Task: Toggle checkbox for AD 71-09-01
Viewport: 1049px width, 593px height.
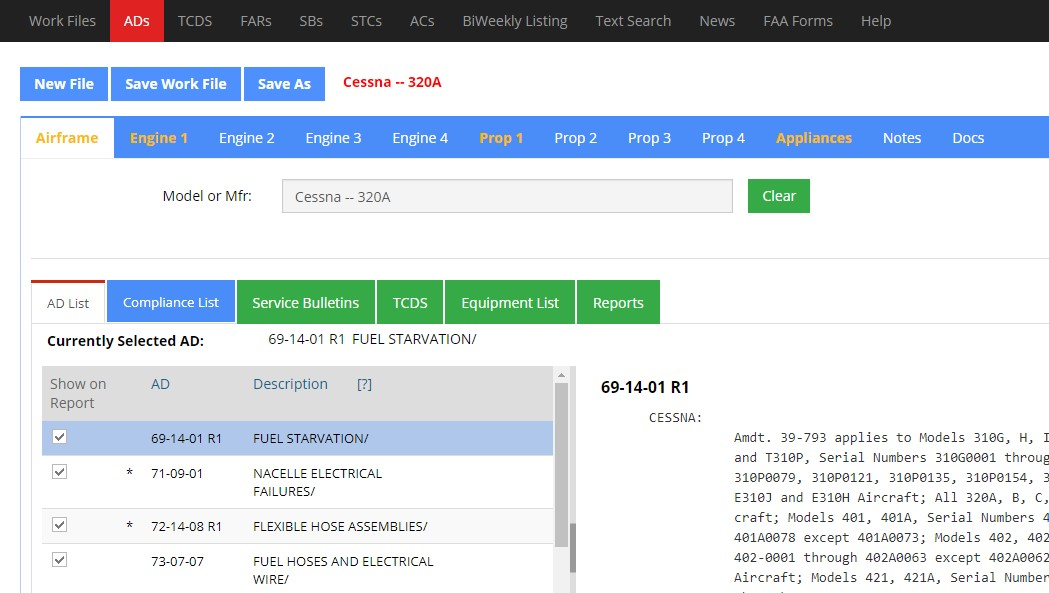Action: [x=59, y=472]
